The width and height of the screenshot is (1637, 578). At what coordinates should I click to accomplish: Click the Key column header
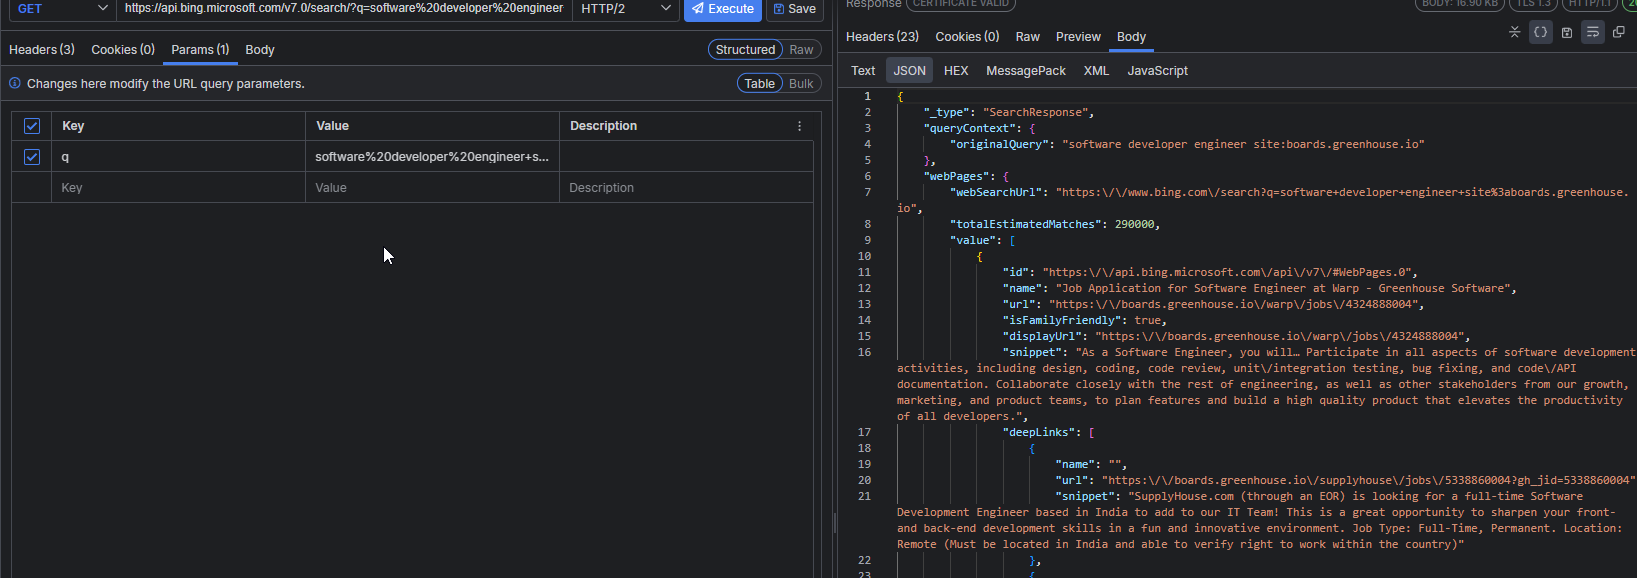[x=178, y=126]
